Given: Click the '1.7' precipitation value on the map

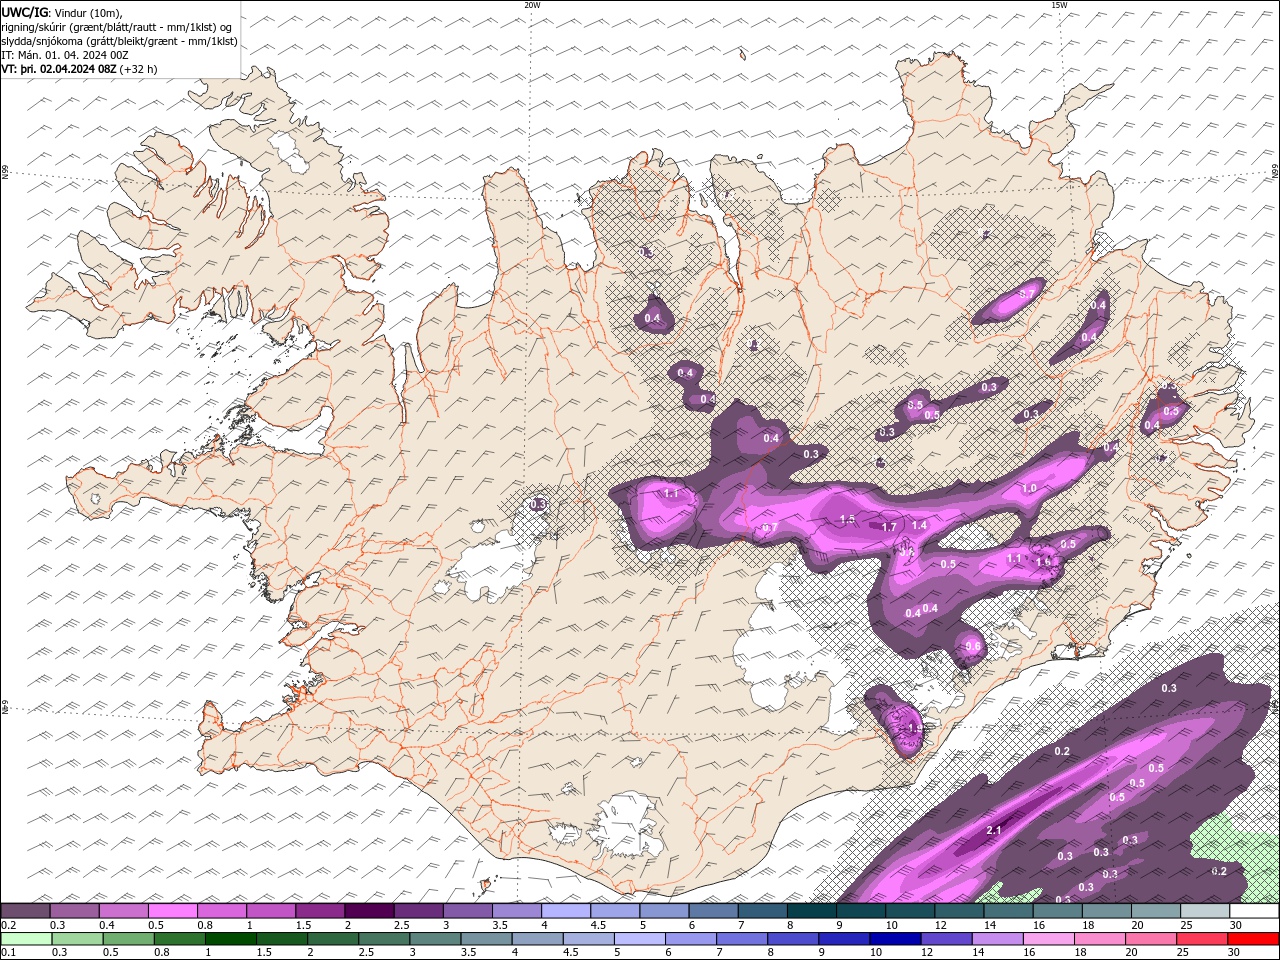Looking at the screenshot, I should coord(888,527).
